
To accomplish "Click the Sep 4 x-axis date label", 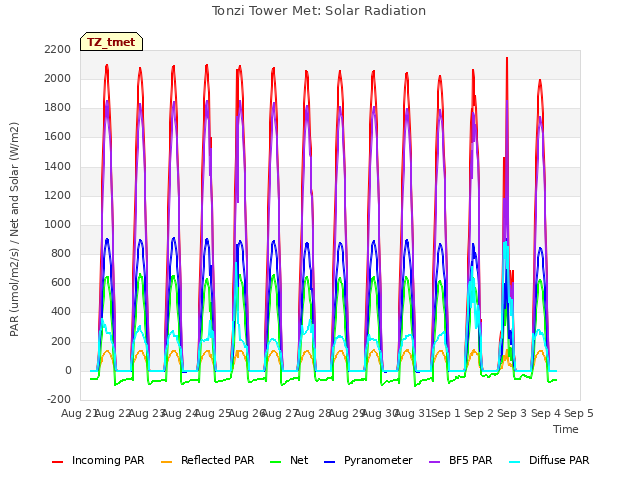I will click(x=546, y=413).
